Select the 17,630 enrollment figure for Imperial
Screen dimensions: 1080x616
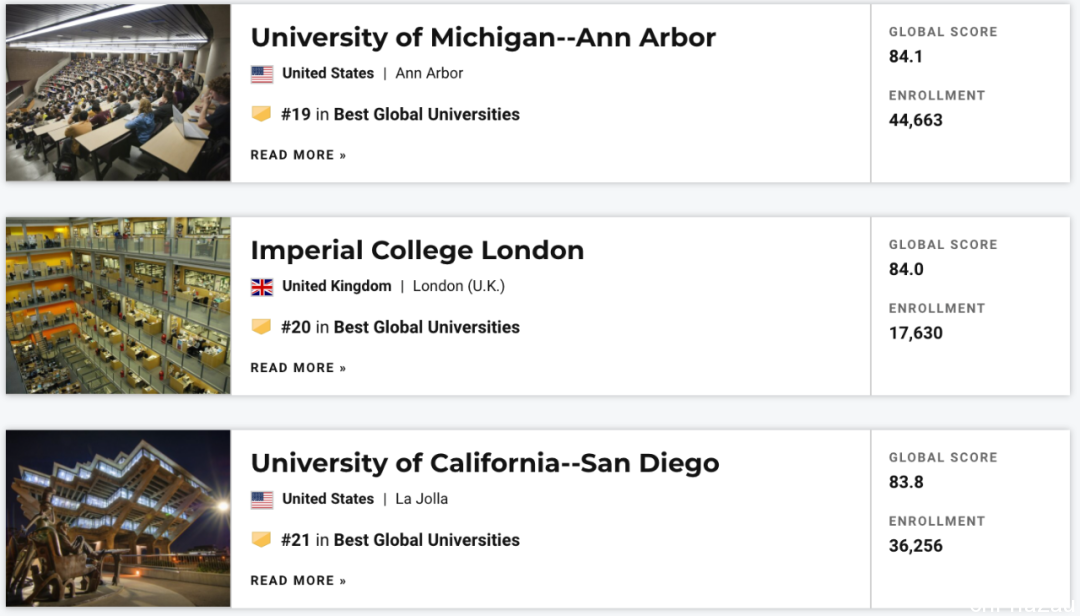915,333
